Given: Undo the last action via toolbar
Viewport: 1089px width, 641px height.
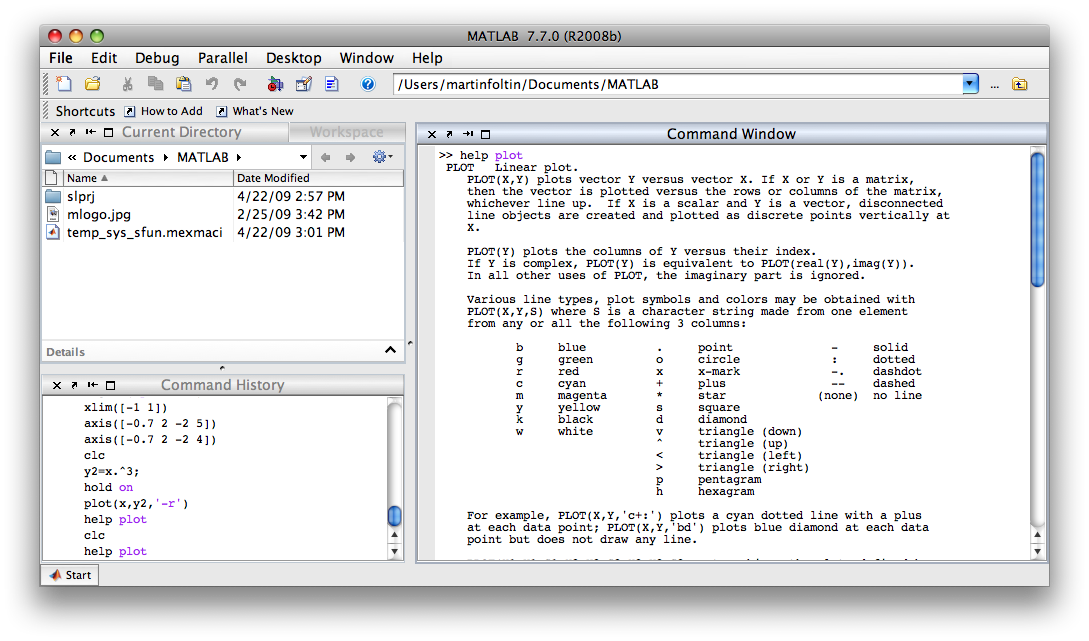Looking at the screenshot, I should [x=212, y=84].
